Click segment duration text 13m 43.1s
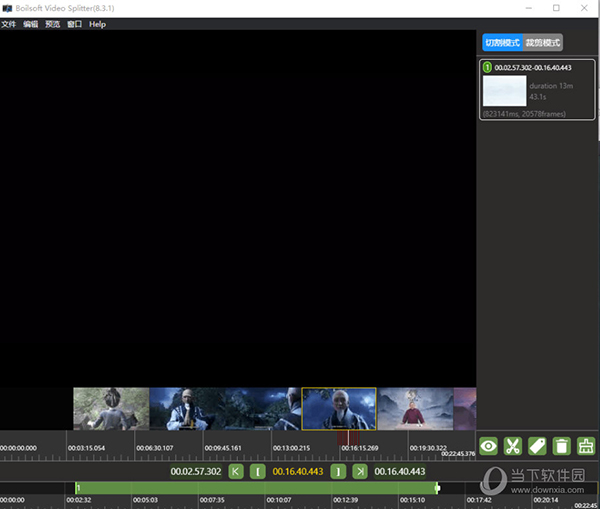This screenshot has width=600, height=509. (551, 91)
